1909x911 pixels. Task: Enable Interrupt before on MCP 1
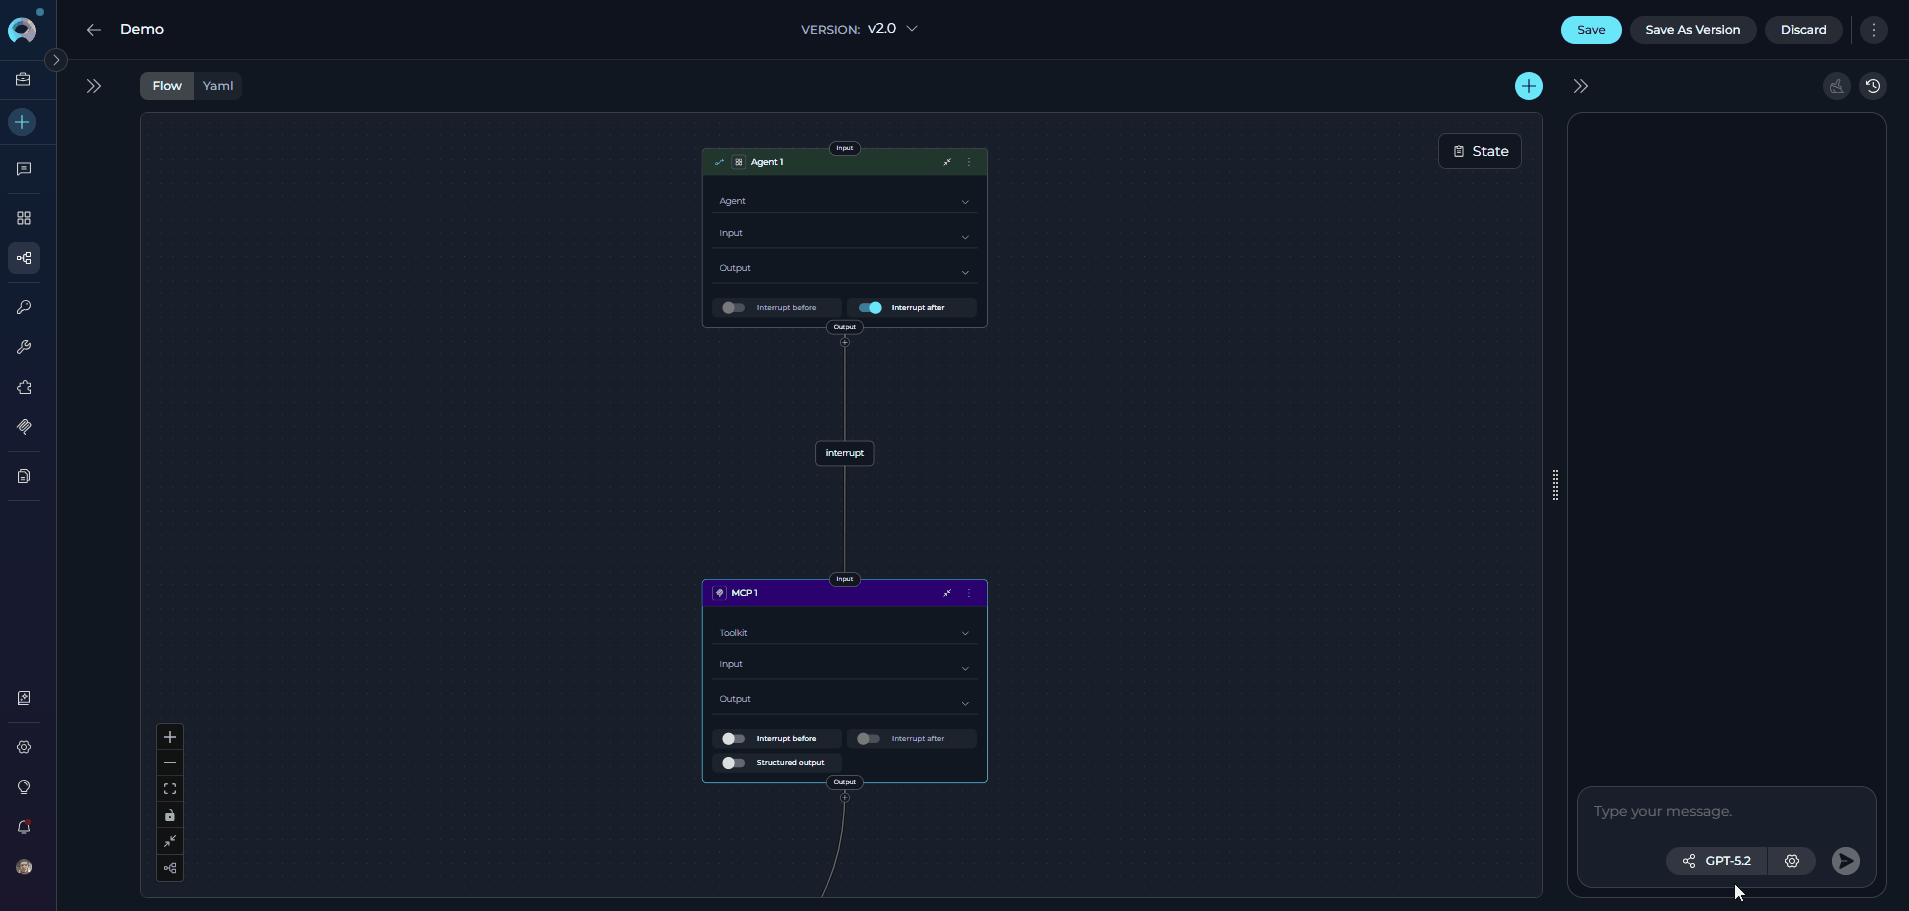(x=733, y=739)
